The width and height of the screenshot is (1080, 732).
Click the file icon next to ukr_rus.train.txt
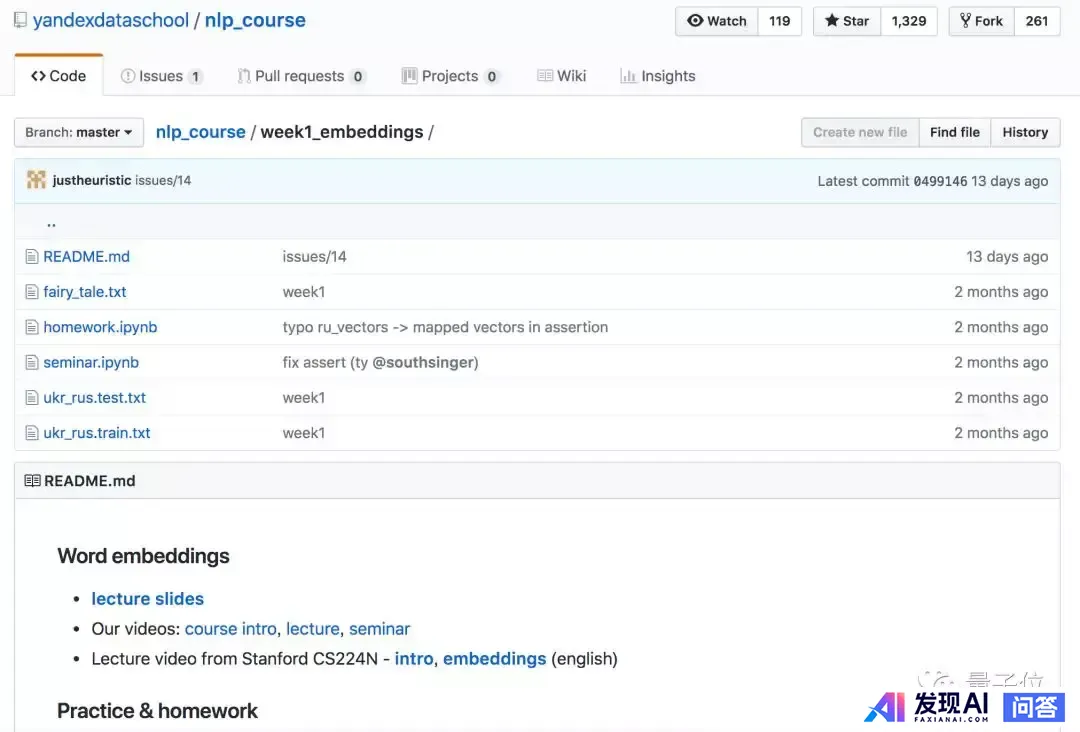[32, 432]
